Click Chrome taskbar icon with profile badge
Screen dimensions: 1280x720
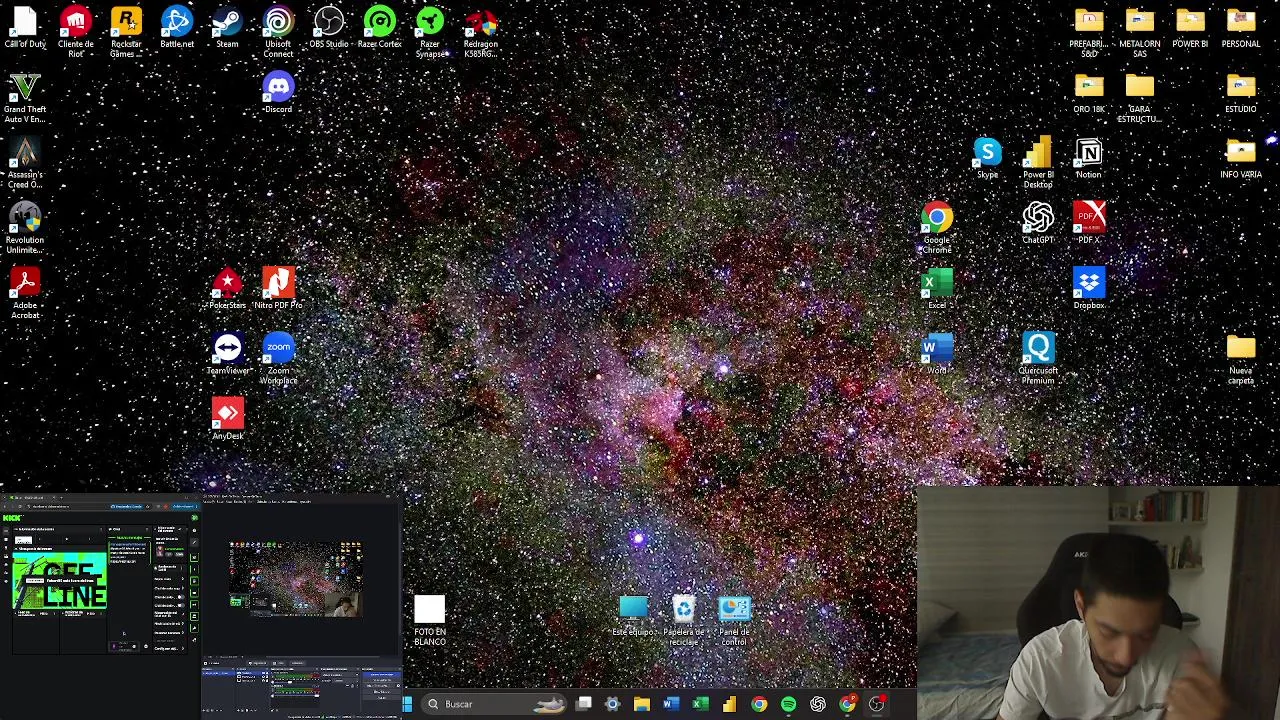(848, 704)
